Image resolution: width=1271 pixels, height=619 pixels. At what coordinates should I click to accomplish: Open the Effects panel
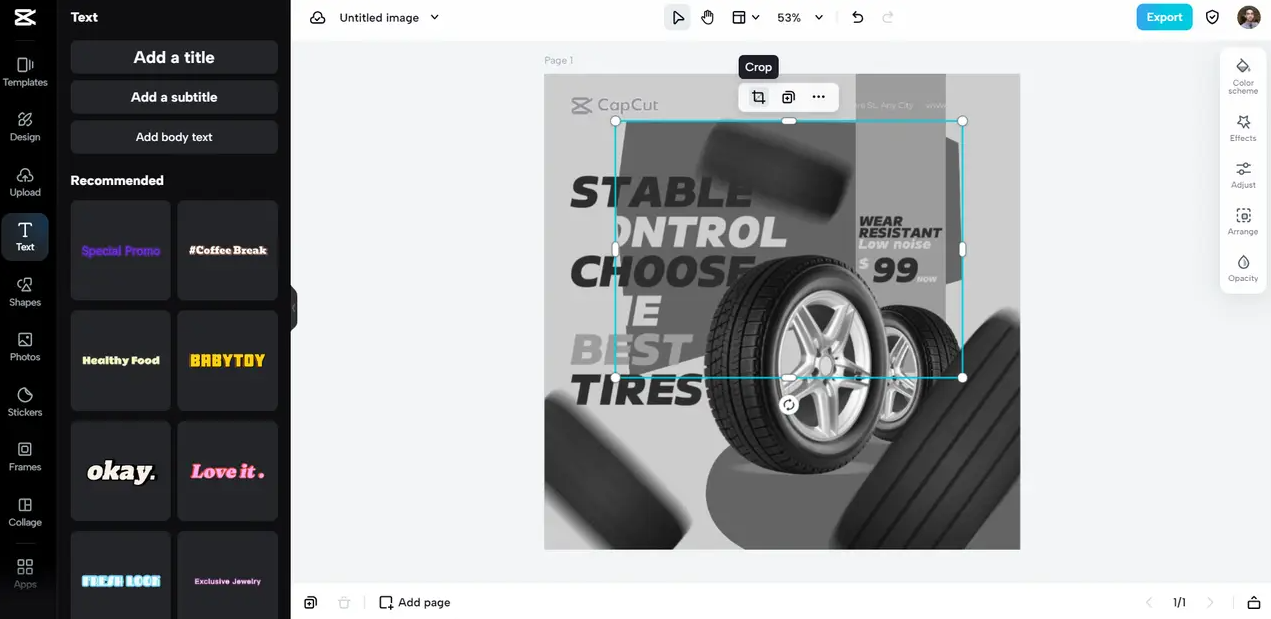(1243, 127)
